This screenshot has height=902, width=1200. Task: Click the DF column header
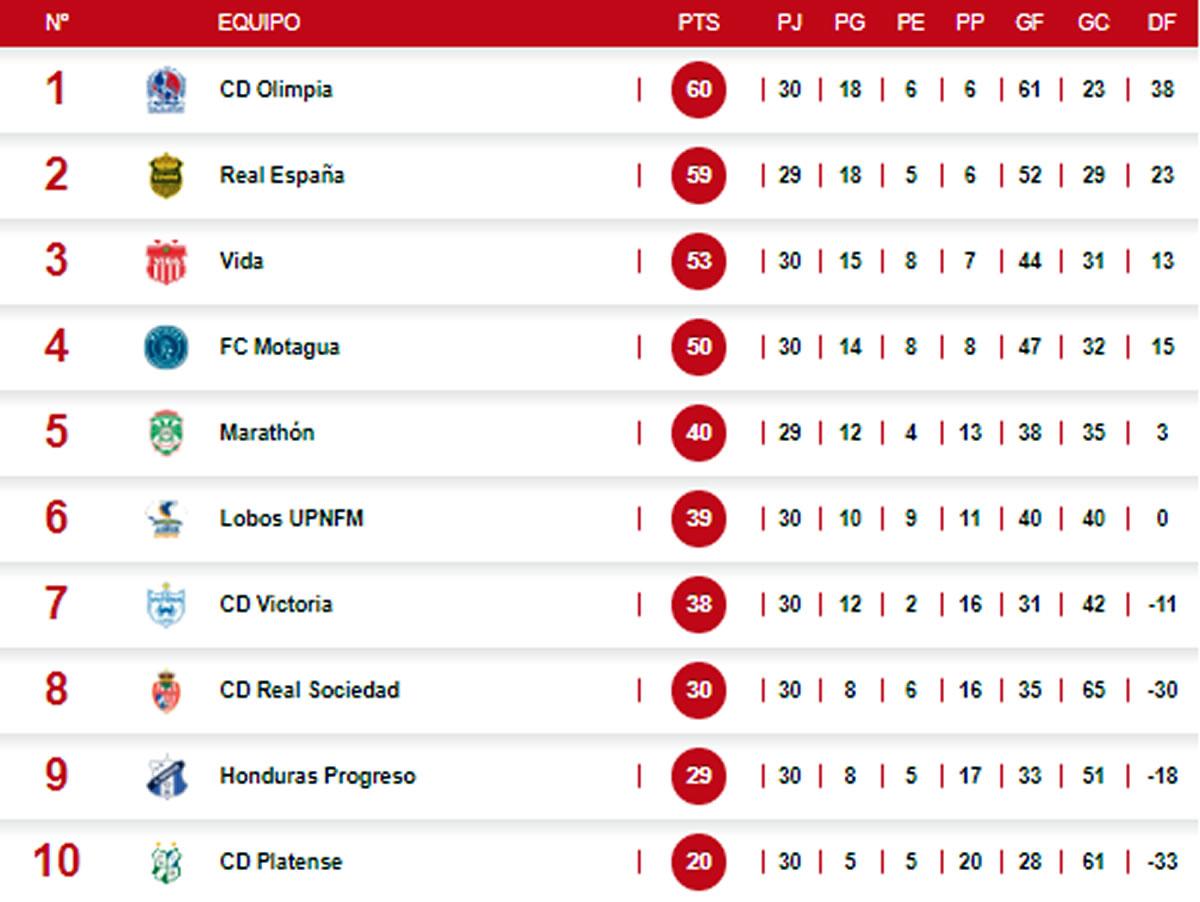click(x=1161, y=22)
